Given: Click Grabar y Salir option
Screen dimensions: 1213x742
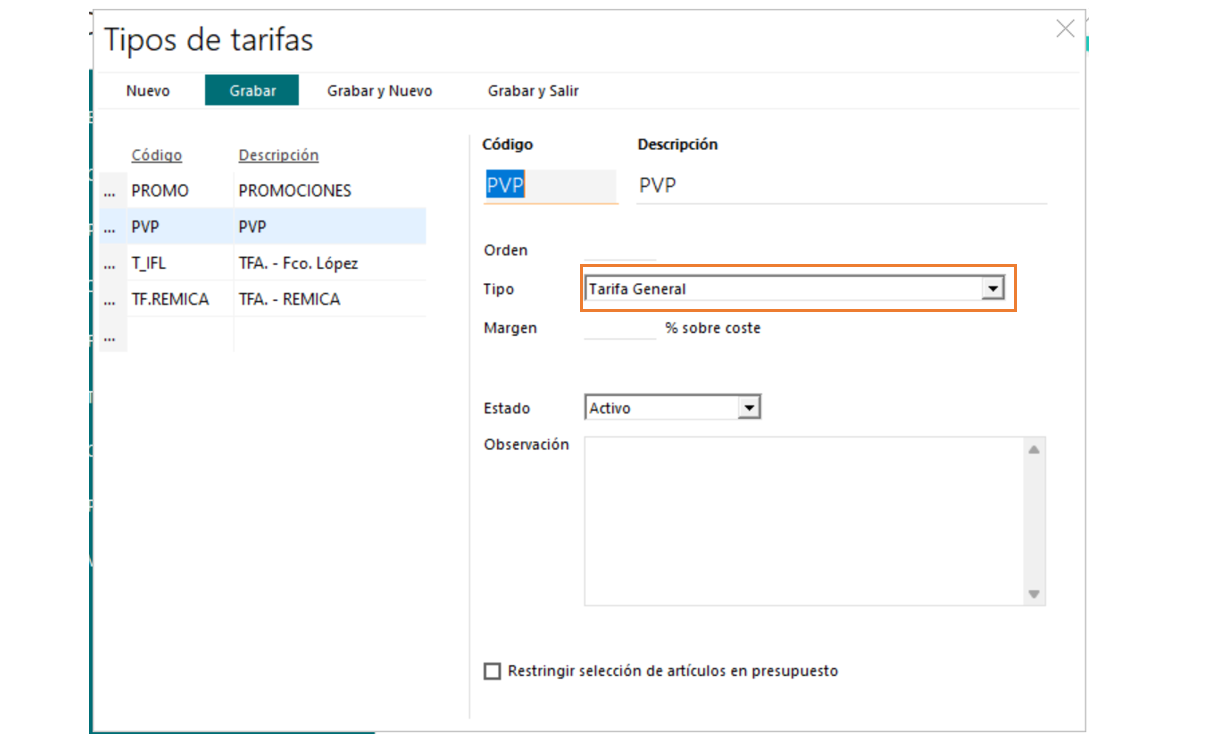Looking at the screenshot, I should point(533,91).
